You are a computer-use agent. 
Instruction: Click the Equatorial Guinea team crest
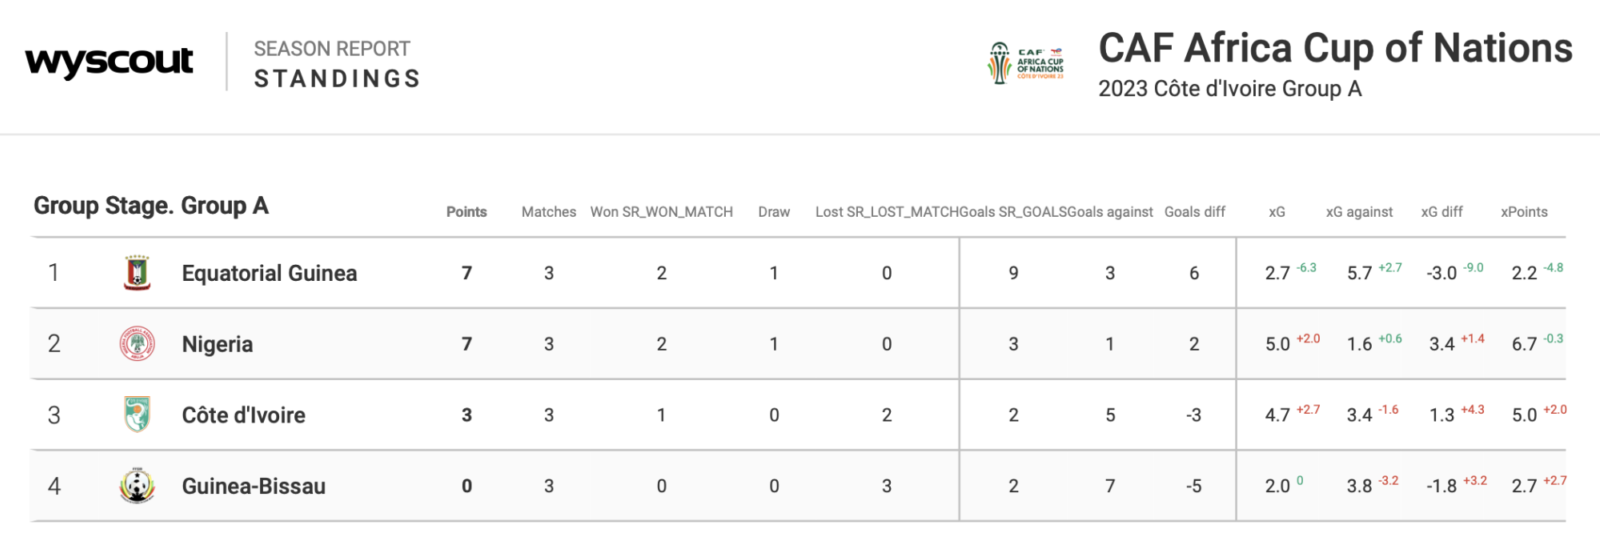[x=137, y=273]
